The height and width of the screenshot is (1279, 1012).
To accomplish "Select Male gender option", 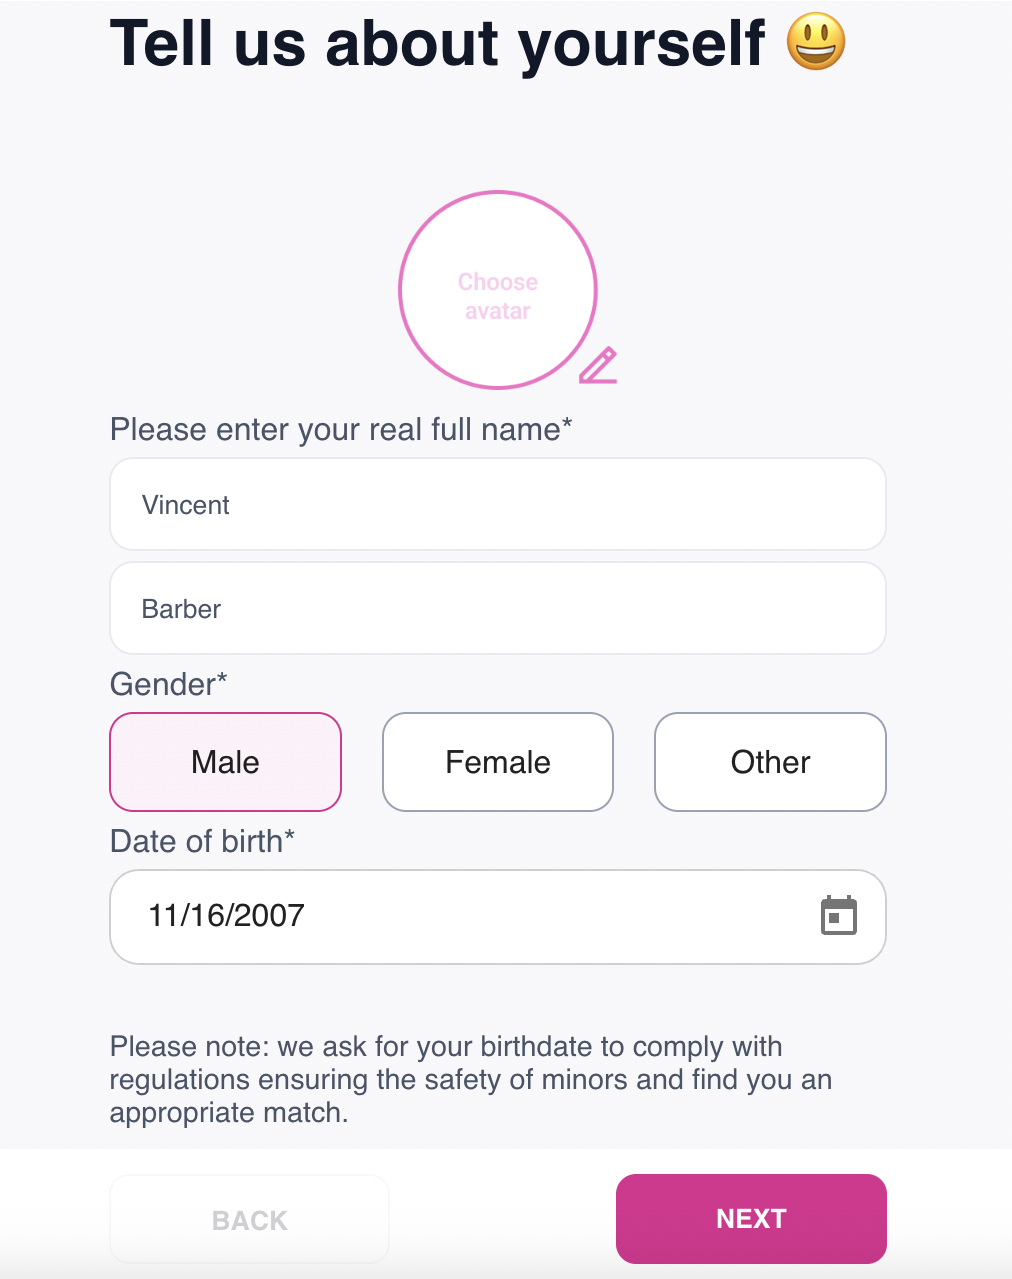I will [x=225, y=762].
